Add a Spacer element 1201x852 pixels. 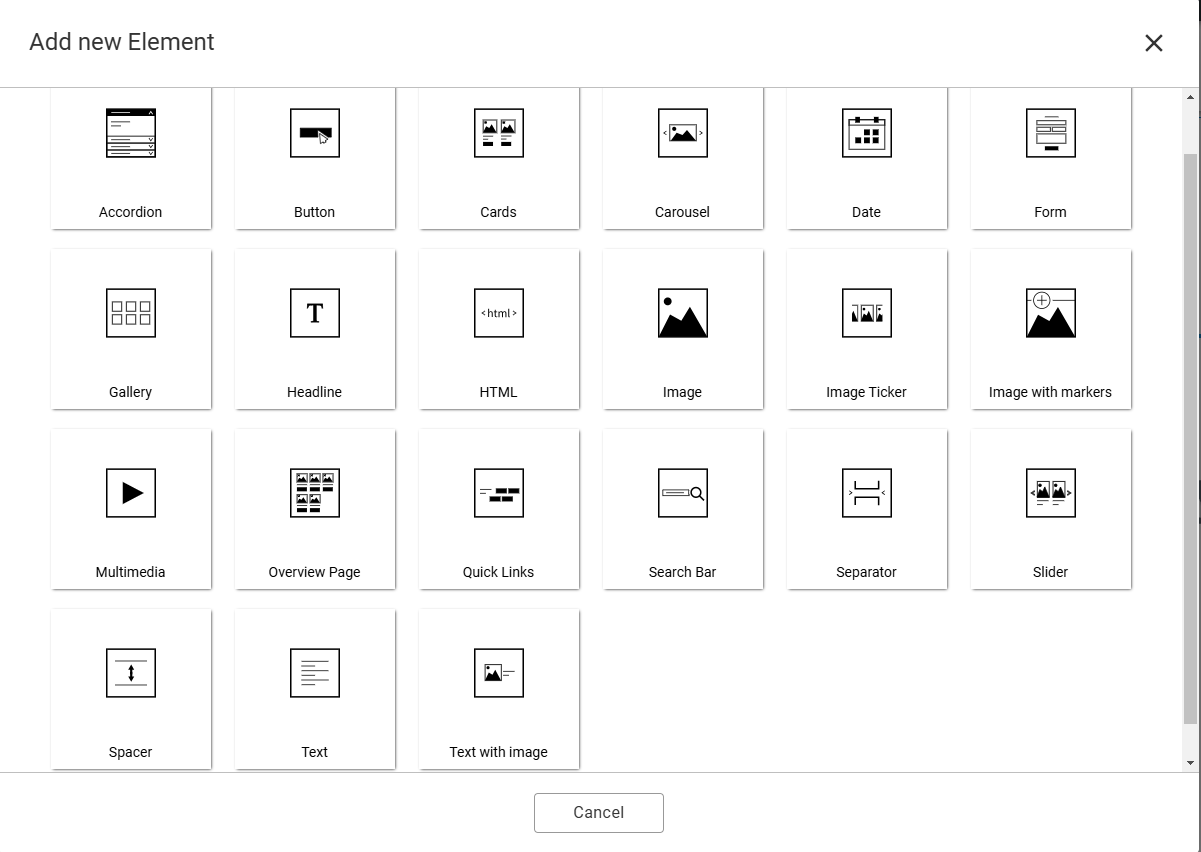point(131,689)
